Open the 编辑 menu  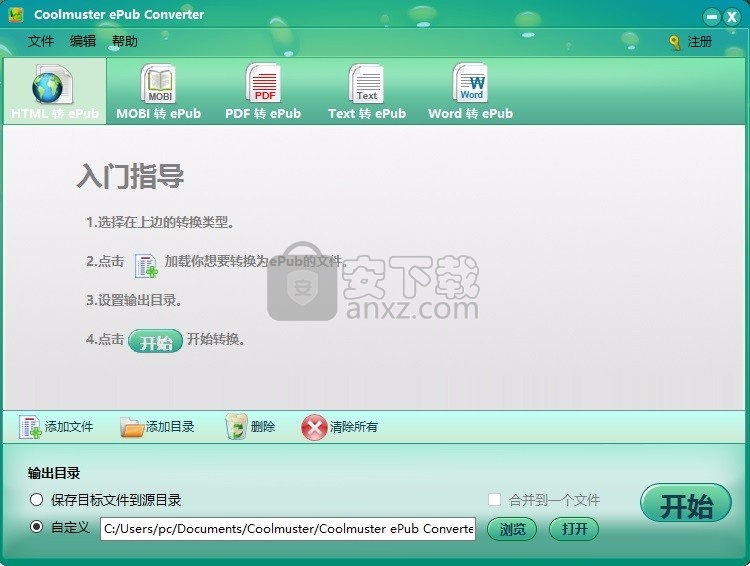tap(83, 41)
